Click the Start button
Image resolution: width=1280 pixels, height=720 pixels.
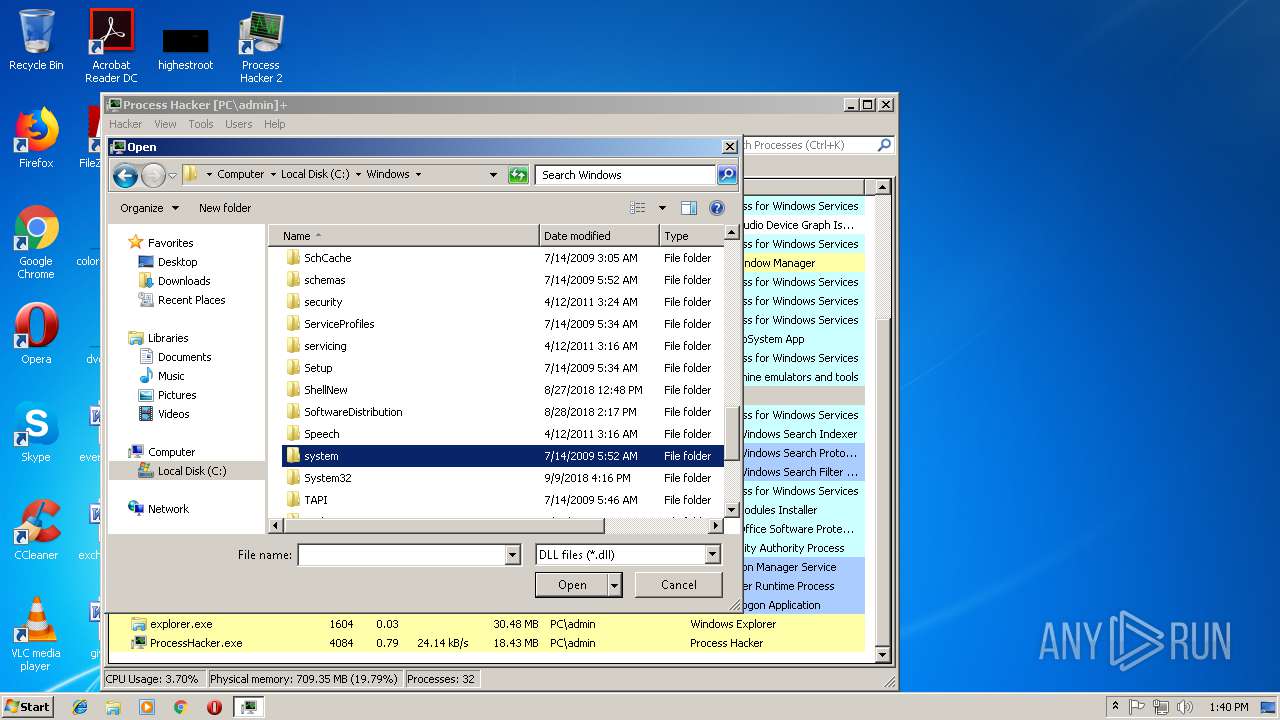[x=28, y=707]
